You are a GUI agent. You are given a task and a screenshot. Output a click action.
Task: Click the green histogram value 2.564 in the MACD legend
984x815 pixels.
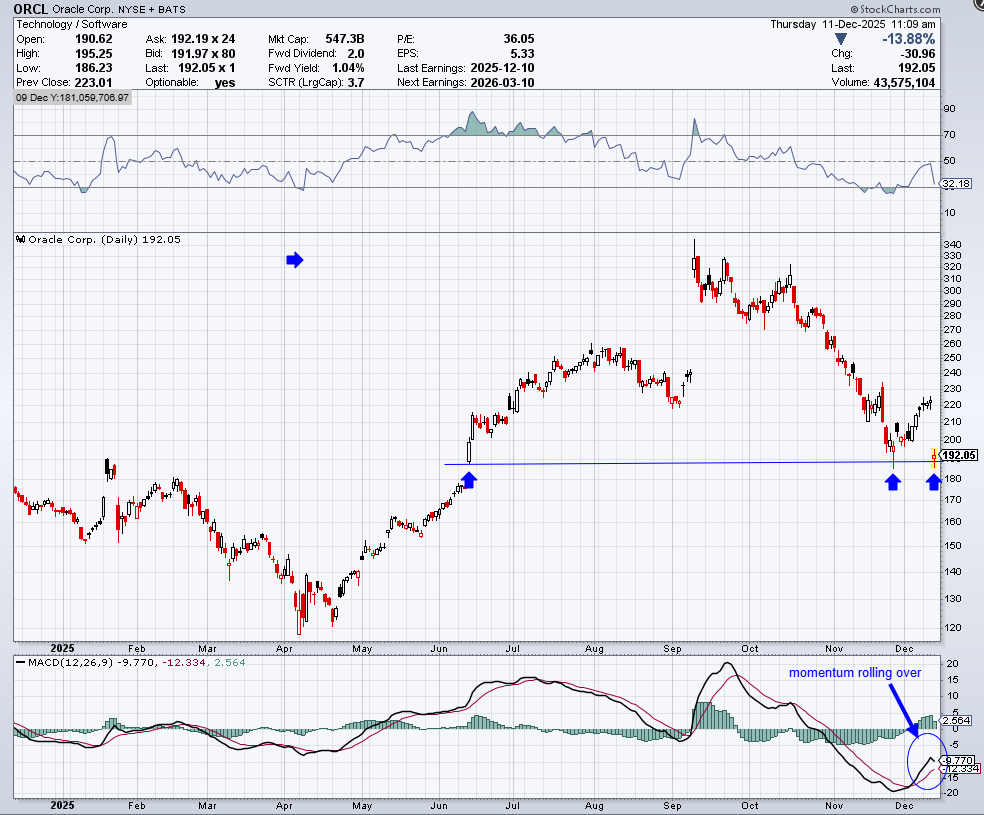[x=230, y=663]
